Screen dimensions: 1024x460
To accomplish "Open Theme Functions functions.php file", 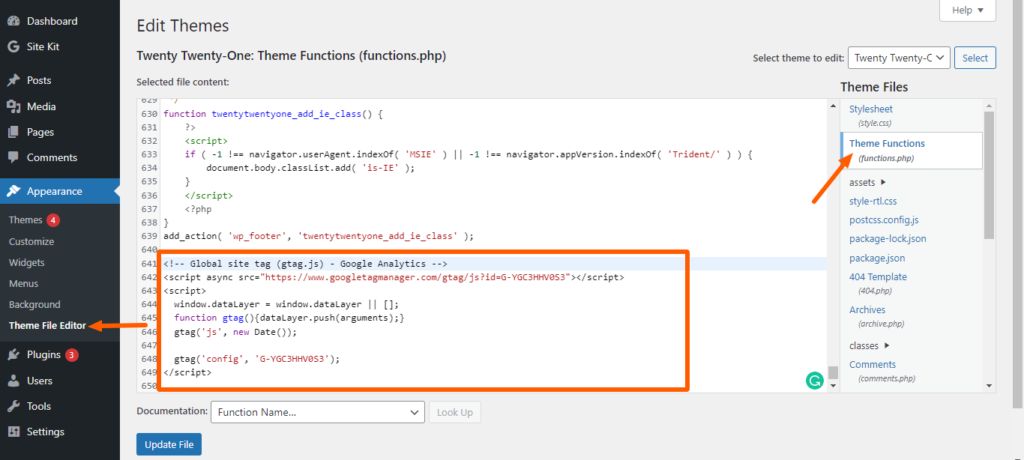I will pos(887,143).
